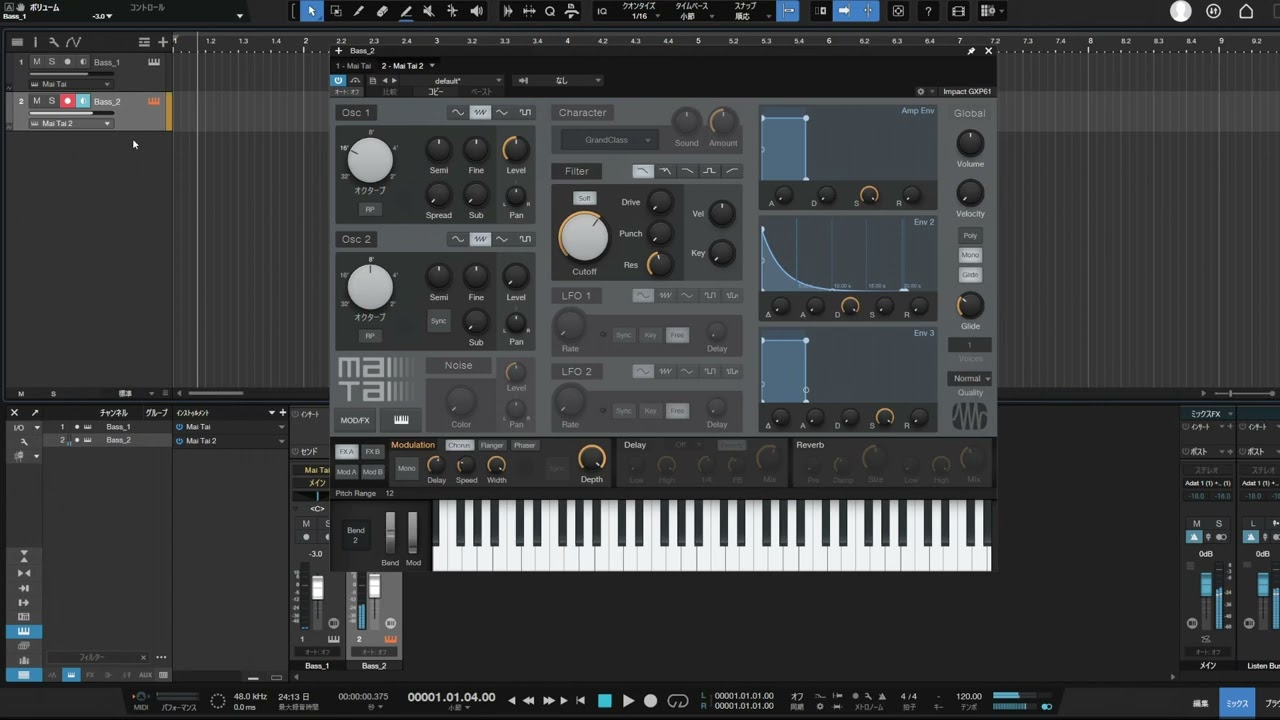Viewport: 1280px width, 720px height.
Task: Solo the Bass_1 track
Action: [x=52, y=62]
